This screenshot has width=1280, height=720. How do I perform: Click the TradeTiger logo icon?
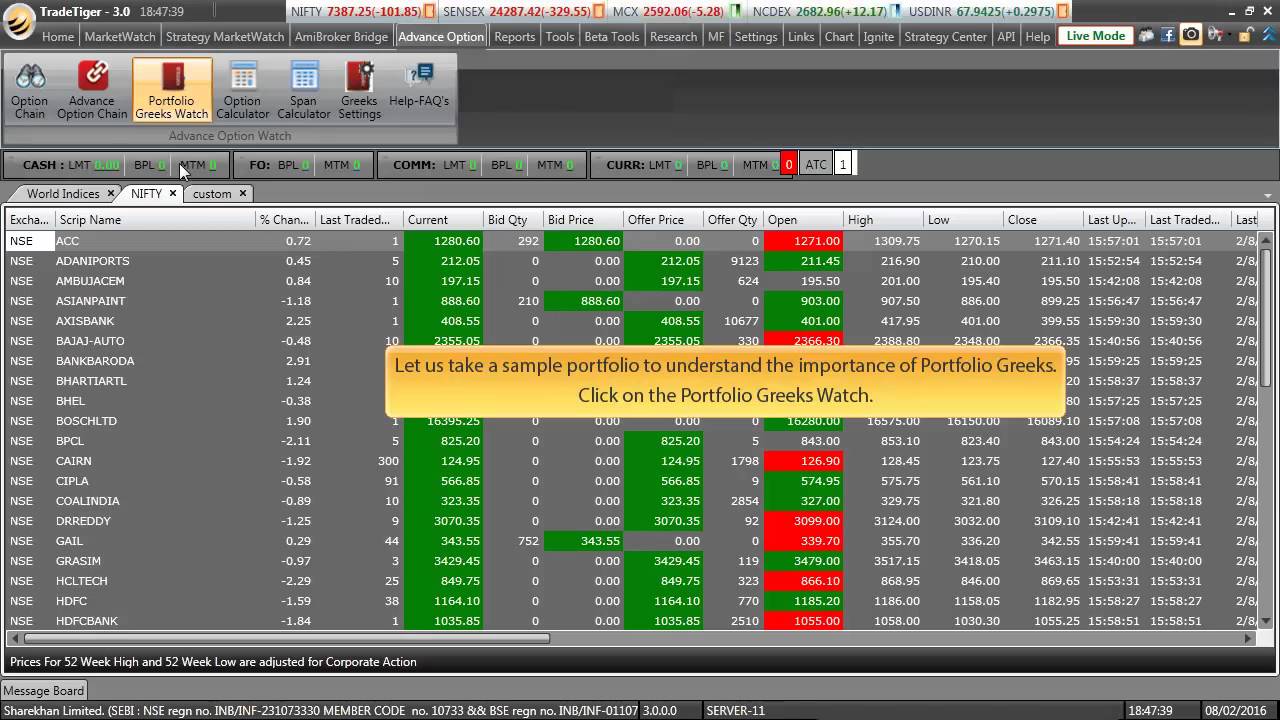point(19,22)
